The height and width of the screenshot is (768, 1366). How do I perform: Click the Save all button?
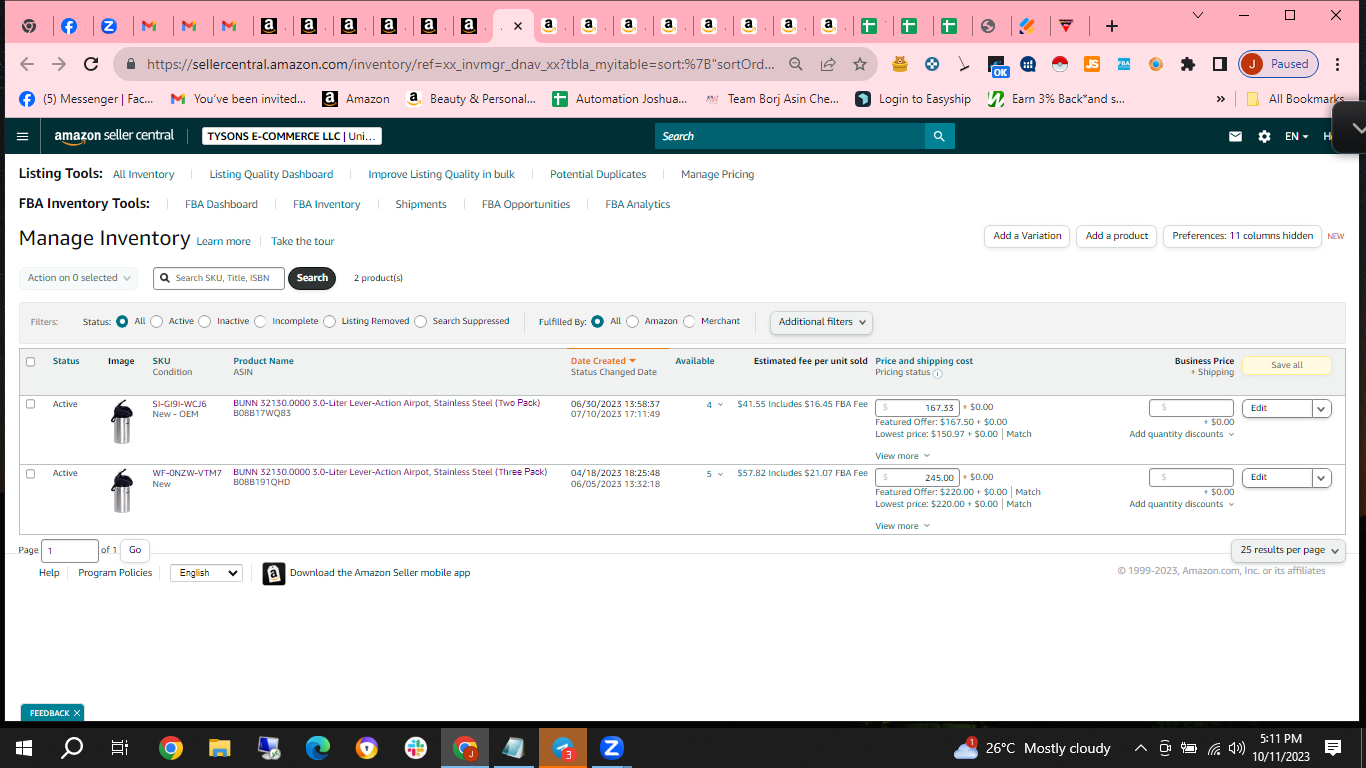tap(1286, 365)
